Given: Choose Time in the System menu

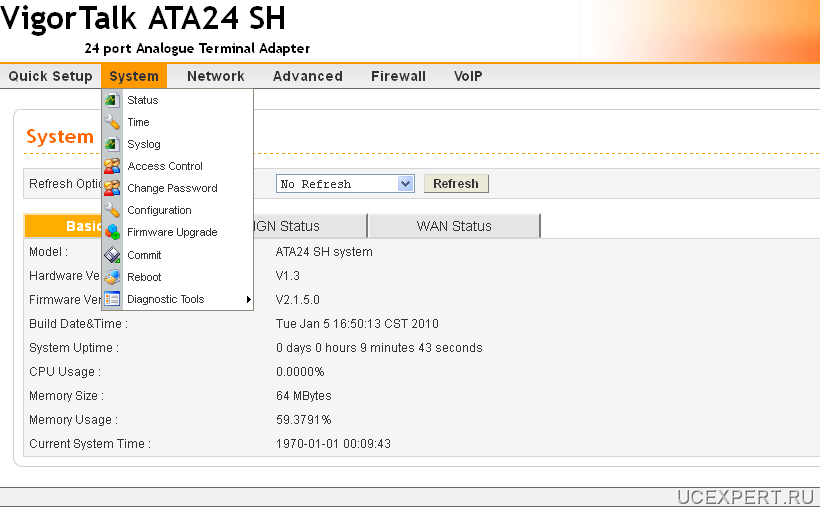Looking at the screenshot, I should tap(138, 122).
